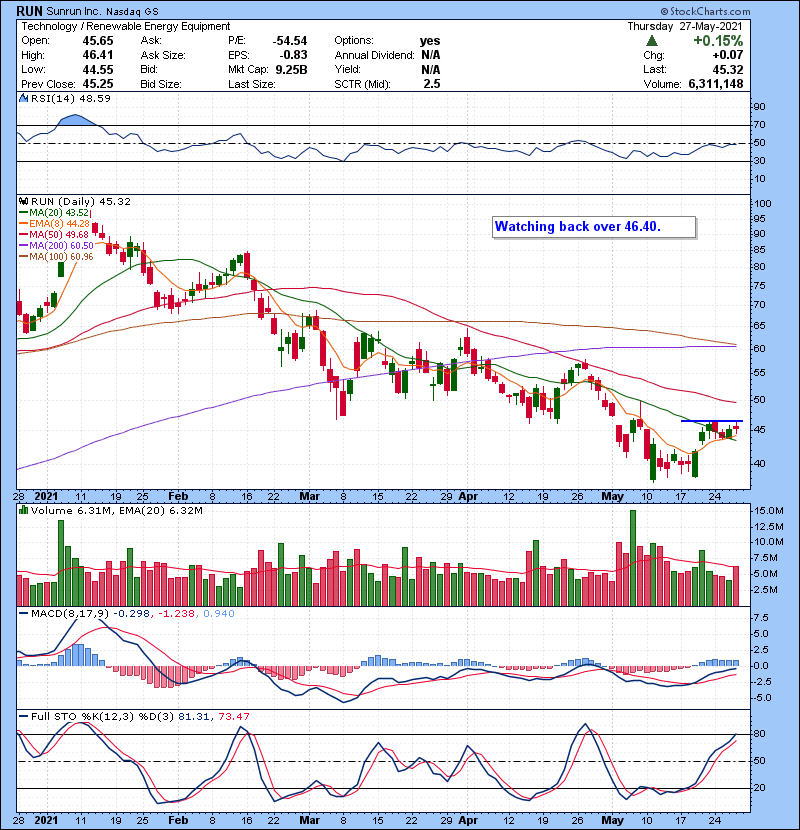Viewport: 800px width, 830px height.
Task: Click the MA(200) 60.50 legend entry
Action: 56,246
